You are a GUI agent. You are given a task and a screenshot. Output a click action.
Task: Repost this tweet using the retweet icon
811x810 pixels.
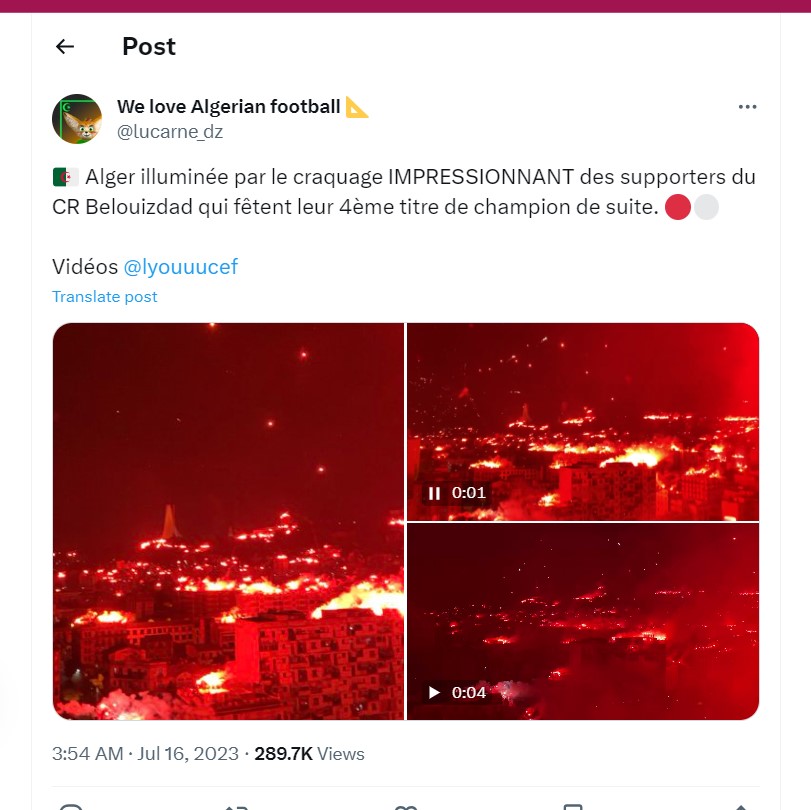coord(237,805)
